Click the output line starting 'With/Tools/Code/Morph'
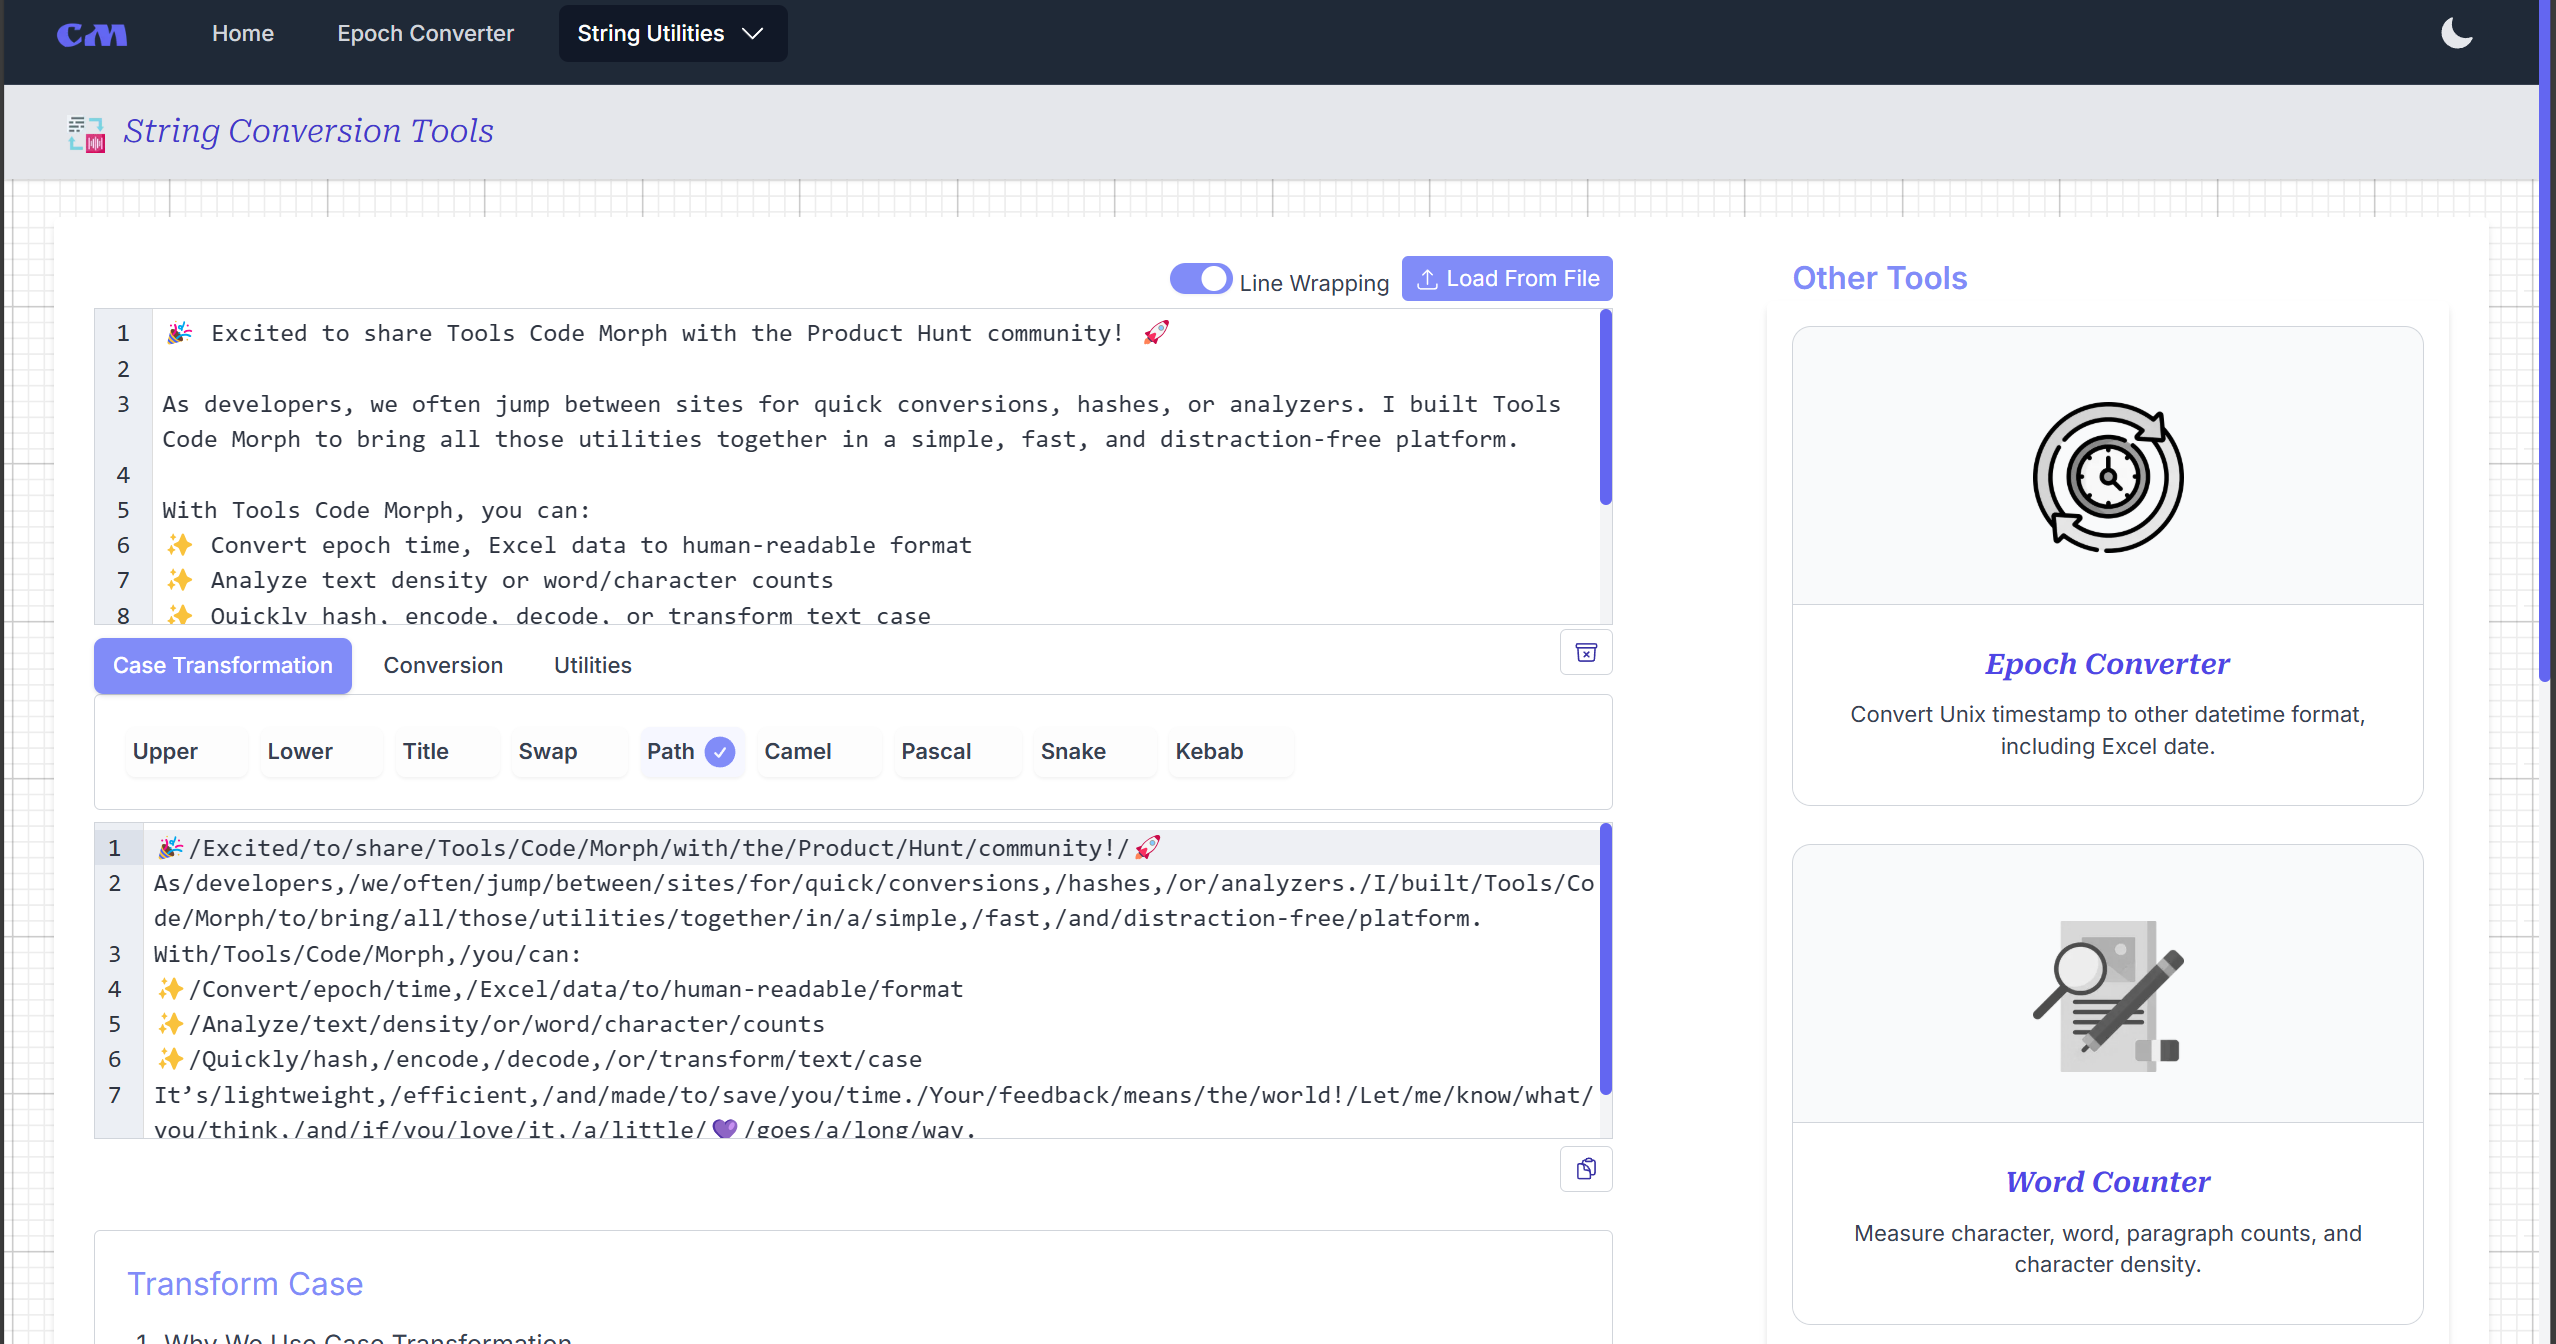Image resolution: width=2556 pixels, height=1344 pixels. pyautogui.click(x=368, y=955)
